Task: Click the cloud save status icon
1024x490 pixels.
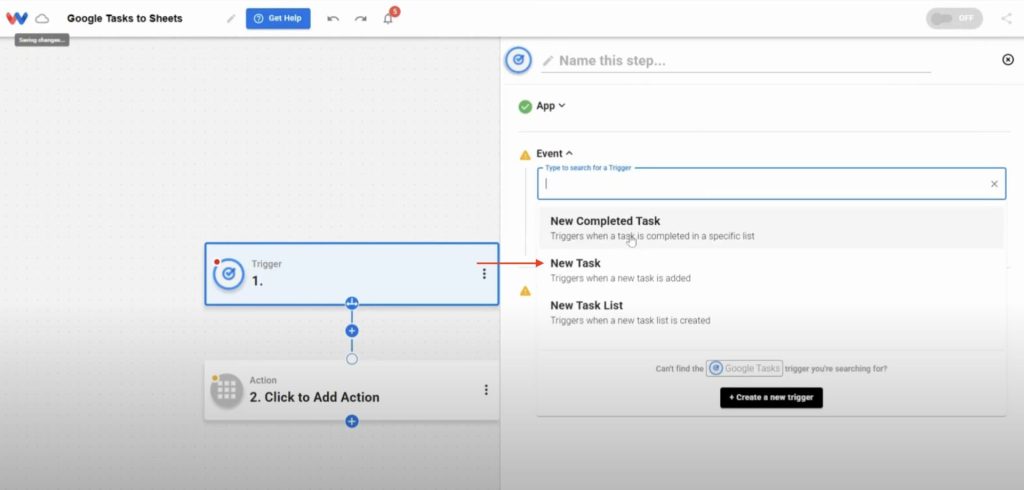Action: pos(42,18)
